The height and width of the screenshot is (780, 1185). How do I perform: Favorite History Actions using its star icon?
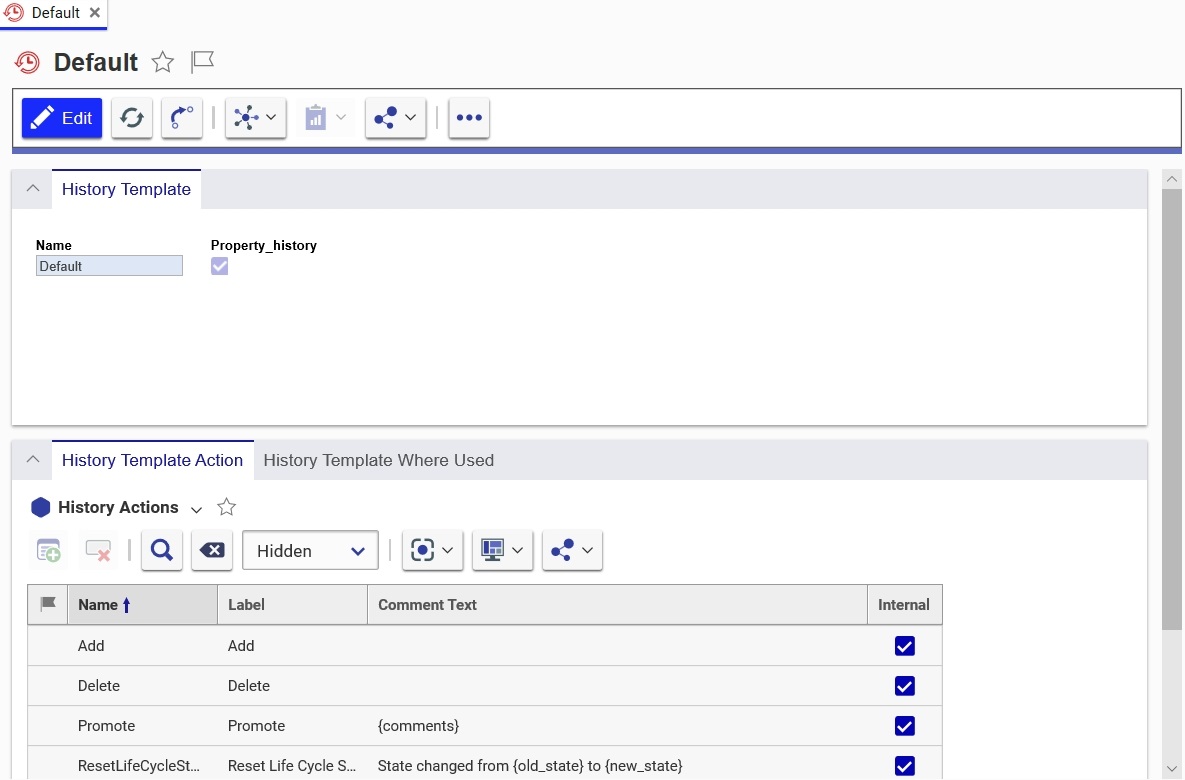pyautogui.click(x=226, y=507)
